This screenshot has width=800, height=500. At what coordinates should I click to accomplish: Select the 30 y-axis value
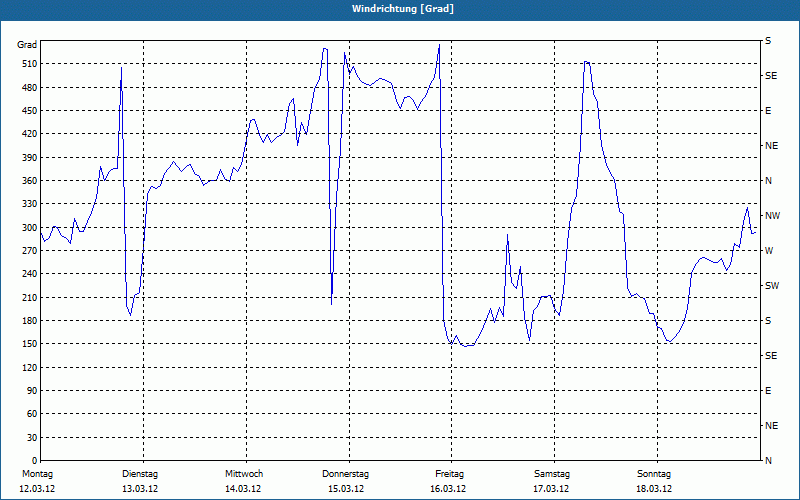click(32, 437)
